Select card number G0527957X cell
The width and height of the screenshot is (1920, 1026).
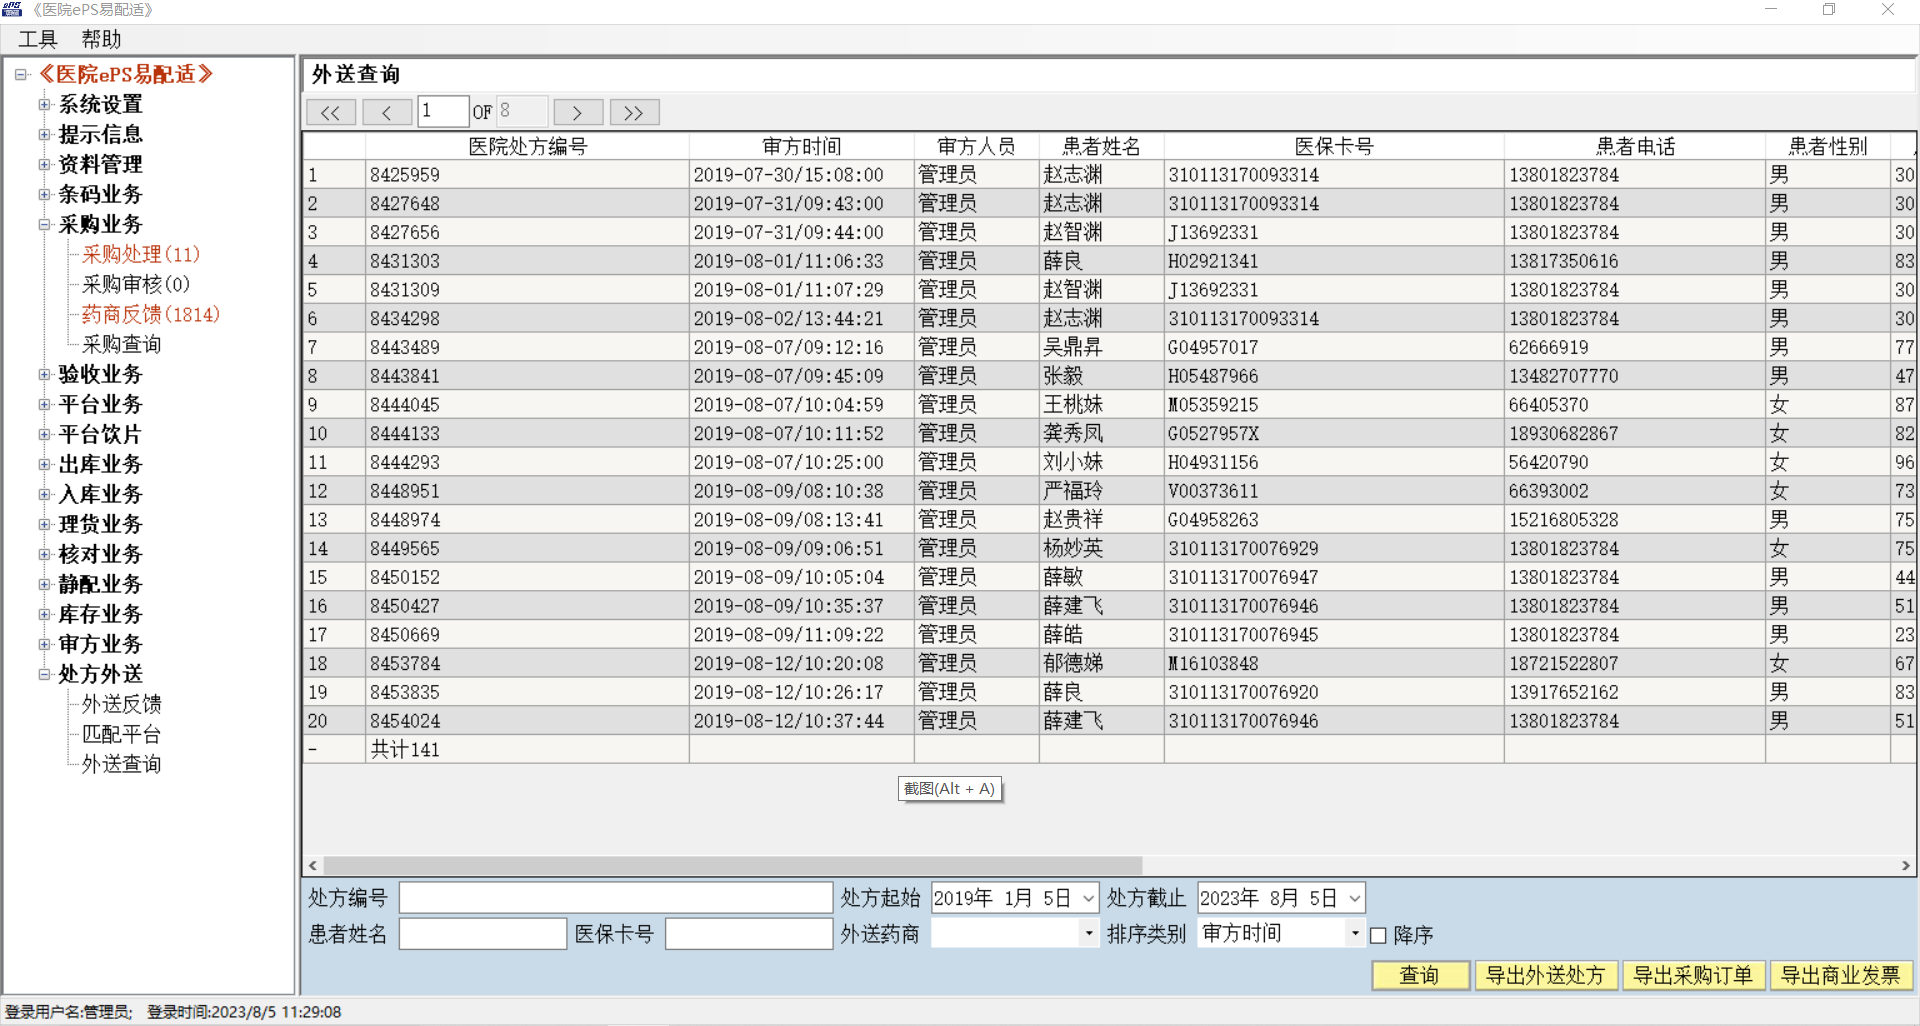1334,434
